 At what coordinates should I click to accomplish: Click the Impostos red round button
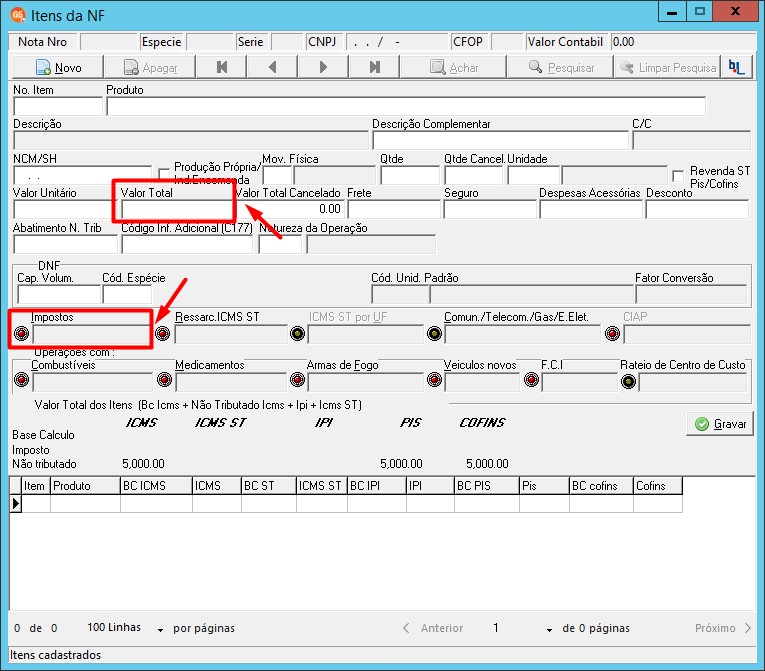[x=21, y=334]
